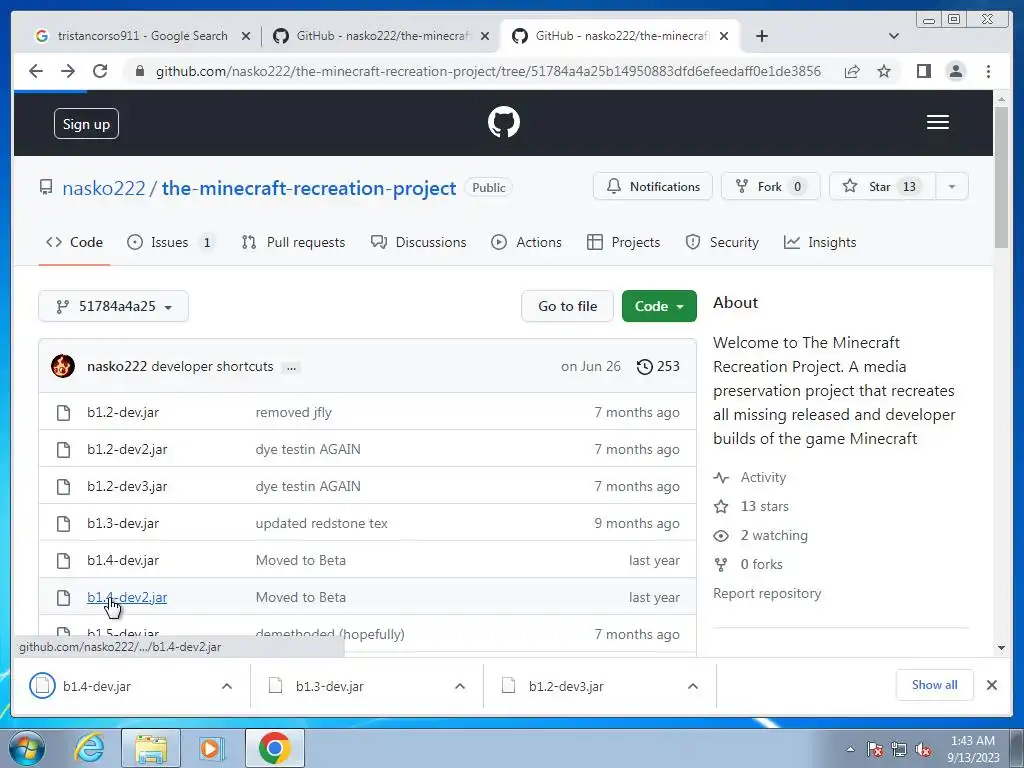Open Chrome three-dot menu
The image size is (1024, 768).
[x=988, y=71]
